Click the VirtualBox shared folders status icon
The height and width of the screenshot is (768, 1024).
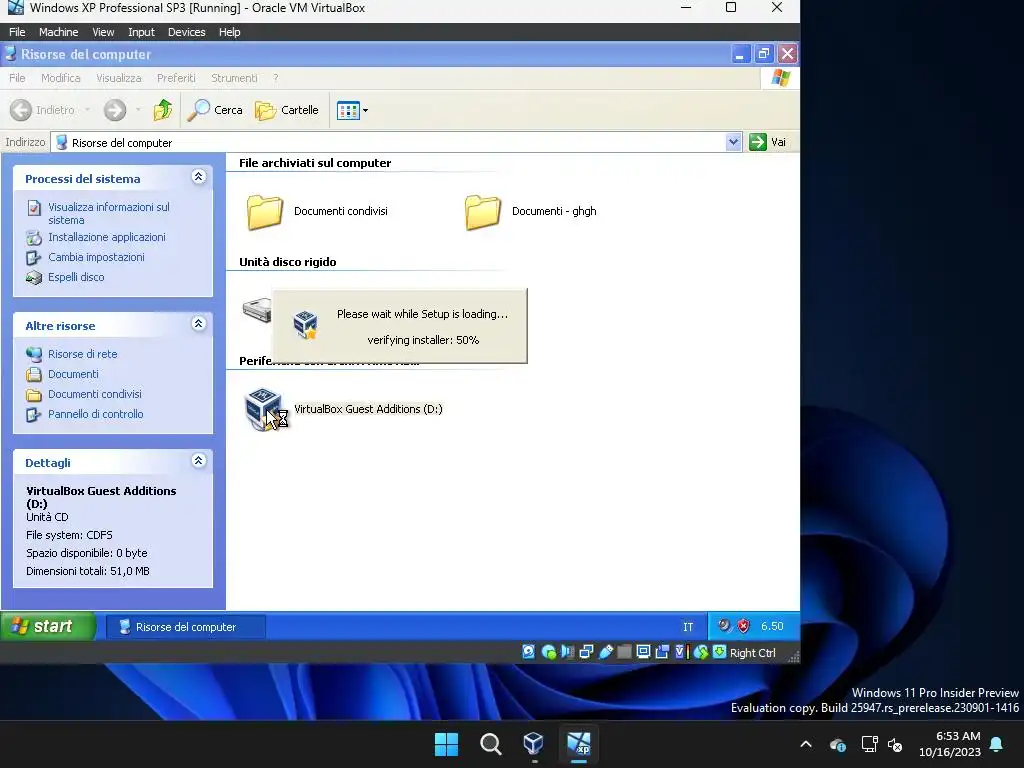[x=624, y=652]
